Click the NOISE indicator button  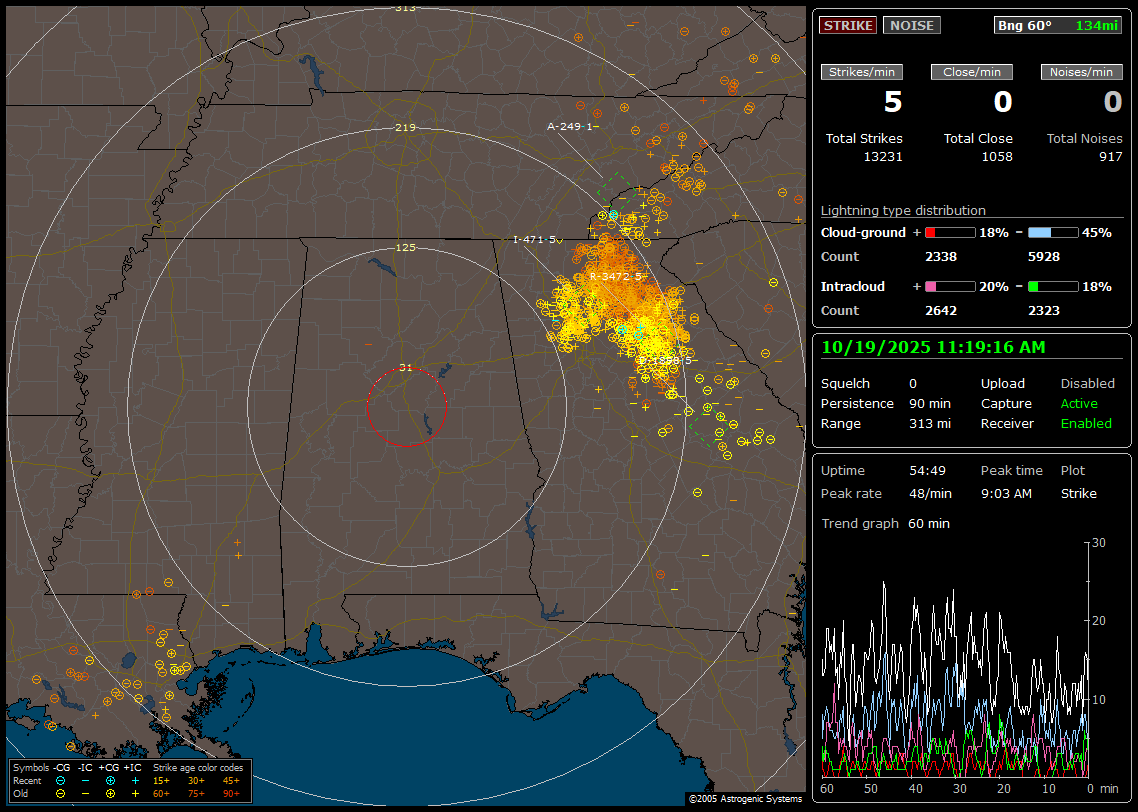(x=911, y=26)
